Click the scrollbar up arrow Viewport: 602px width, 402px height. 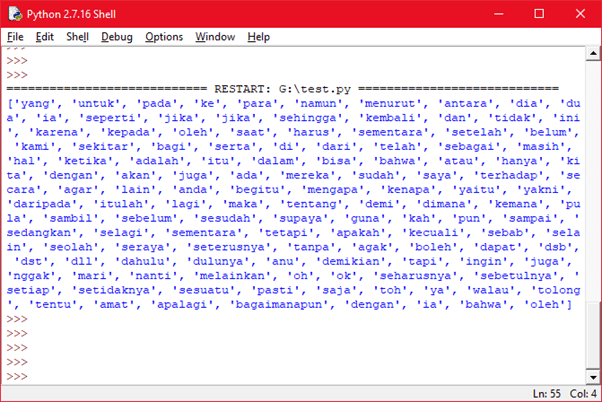593,54
